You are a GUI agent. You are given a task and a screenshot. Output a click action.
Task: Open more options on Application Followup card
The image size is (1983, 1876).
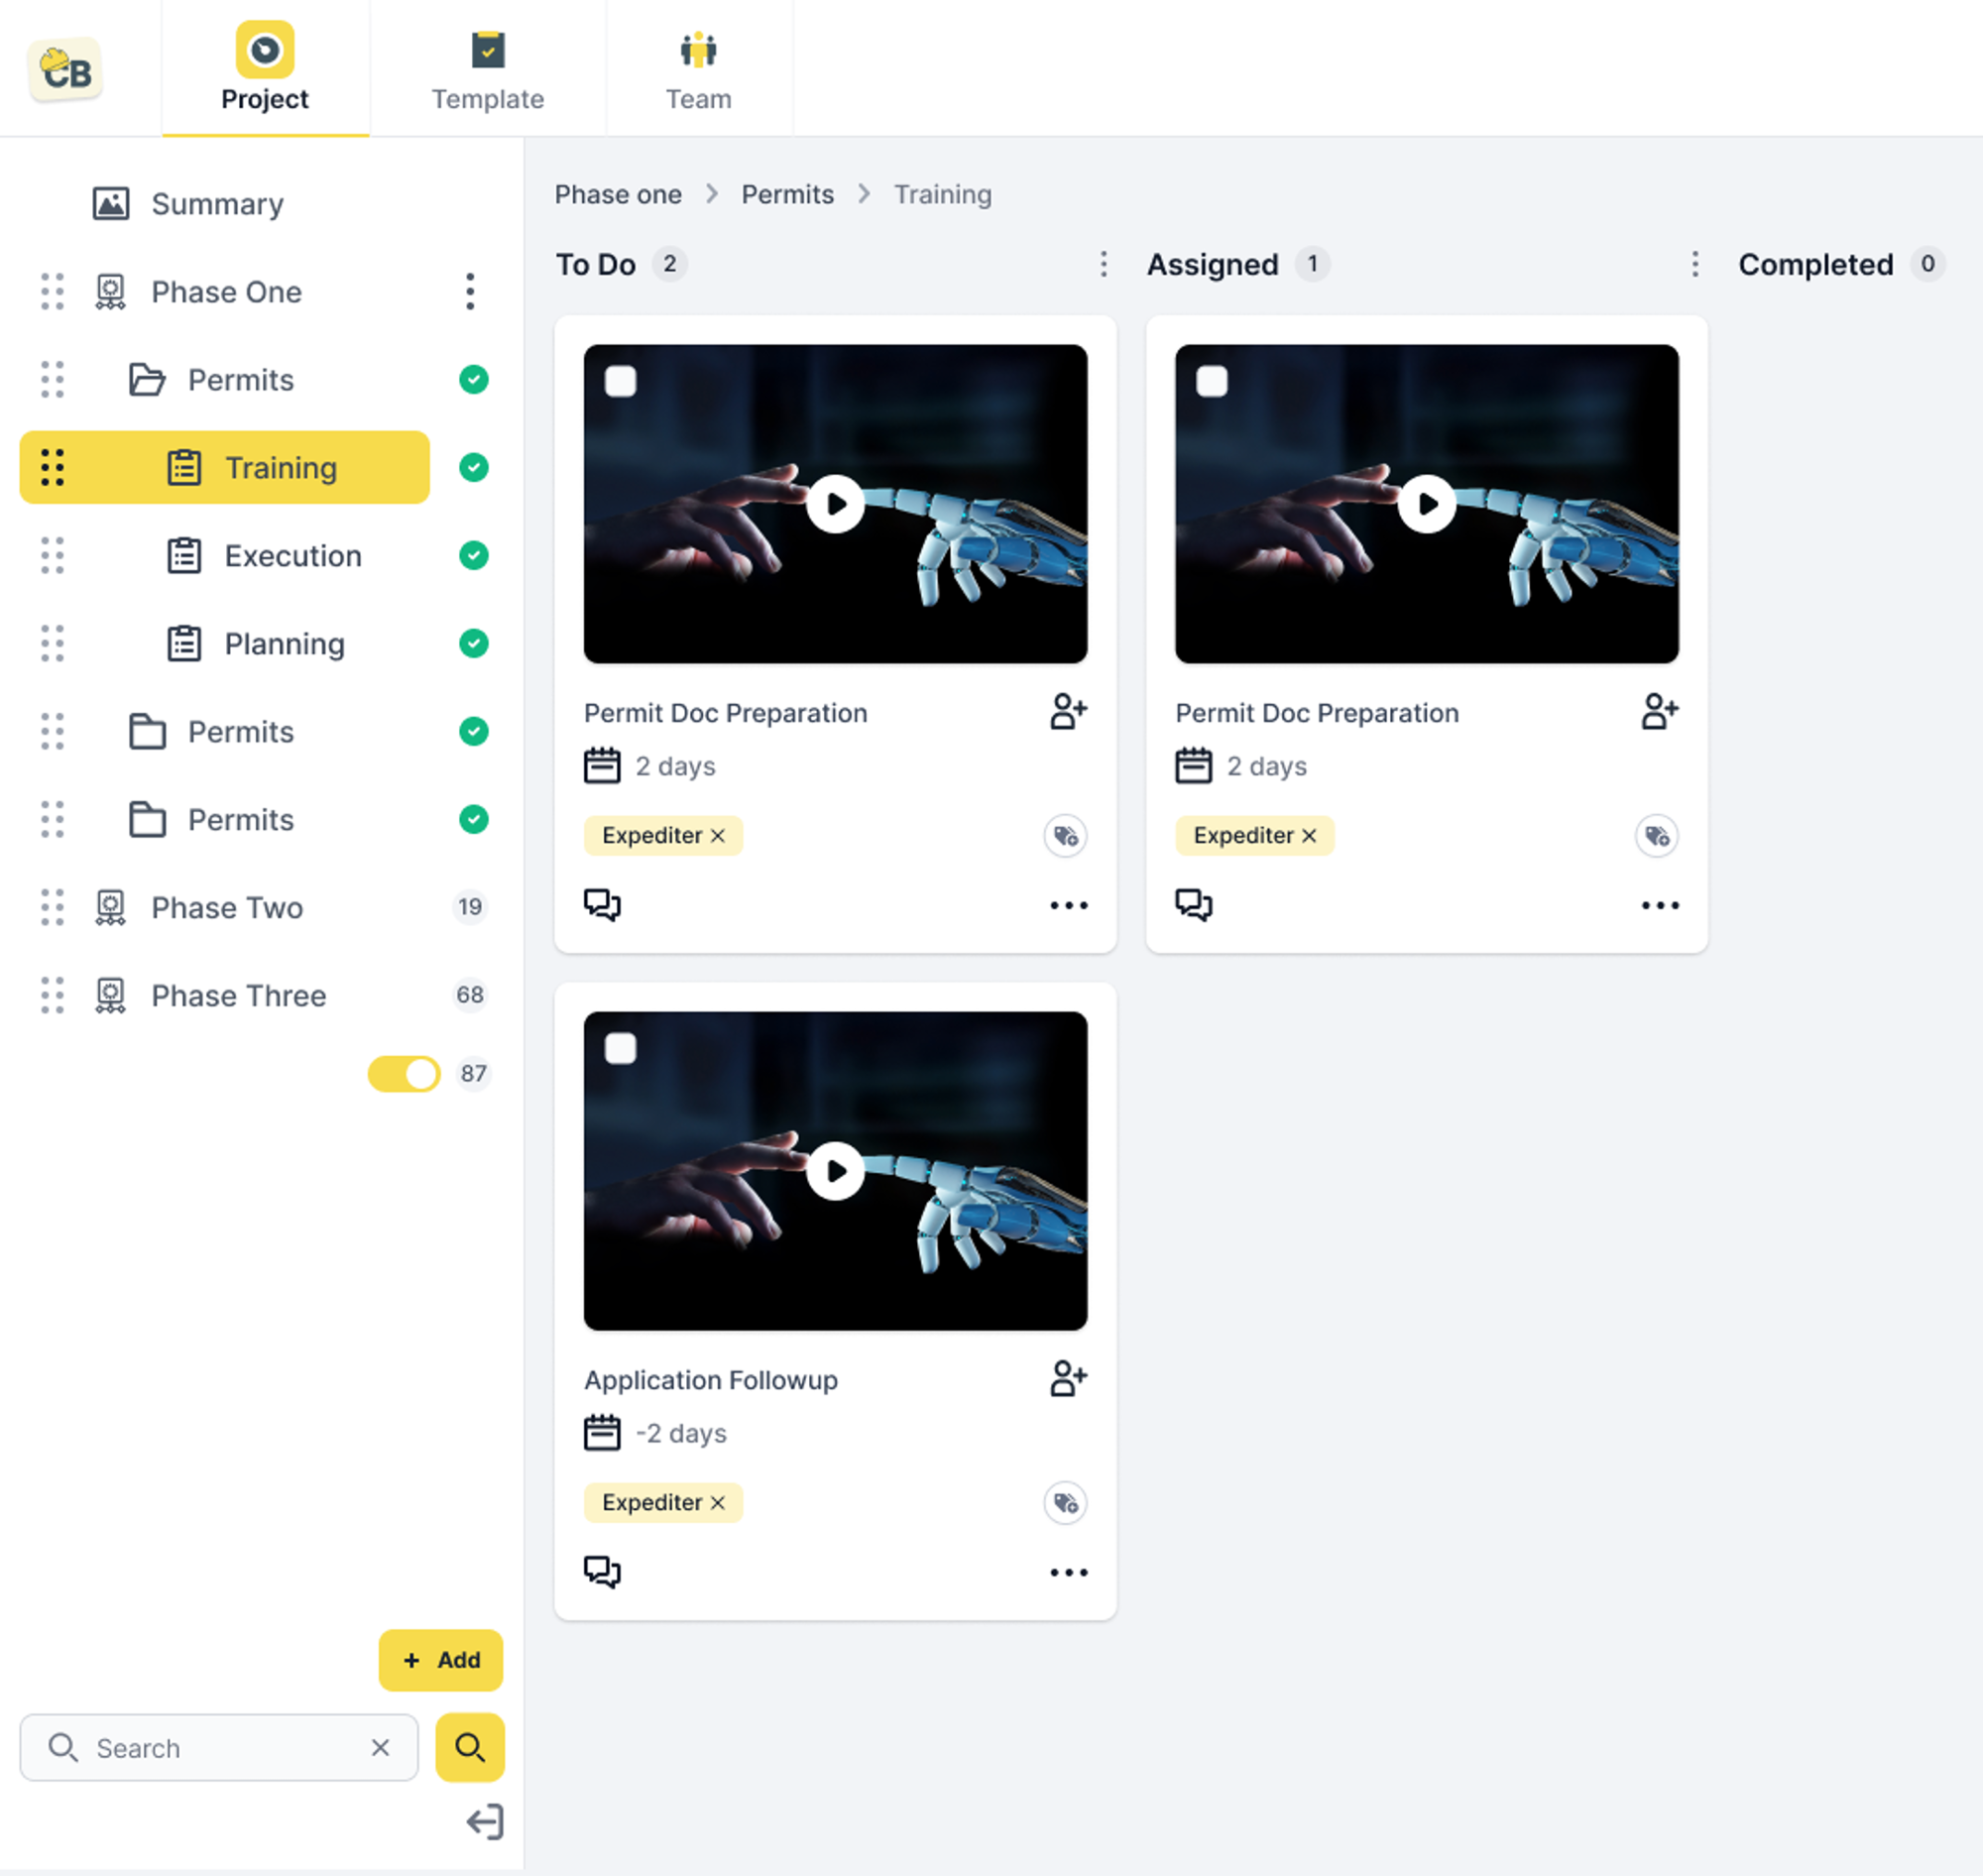[1067, 1572]
